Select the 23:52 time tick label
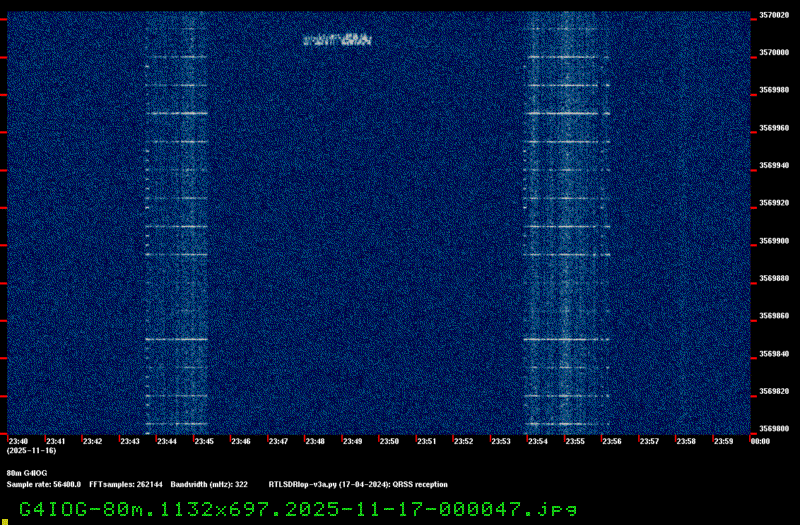Image resolution: width=800 pixels, height=525 pixels. 463,441
